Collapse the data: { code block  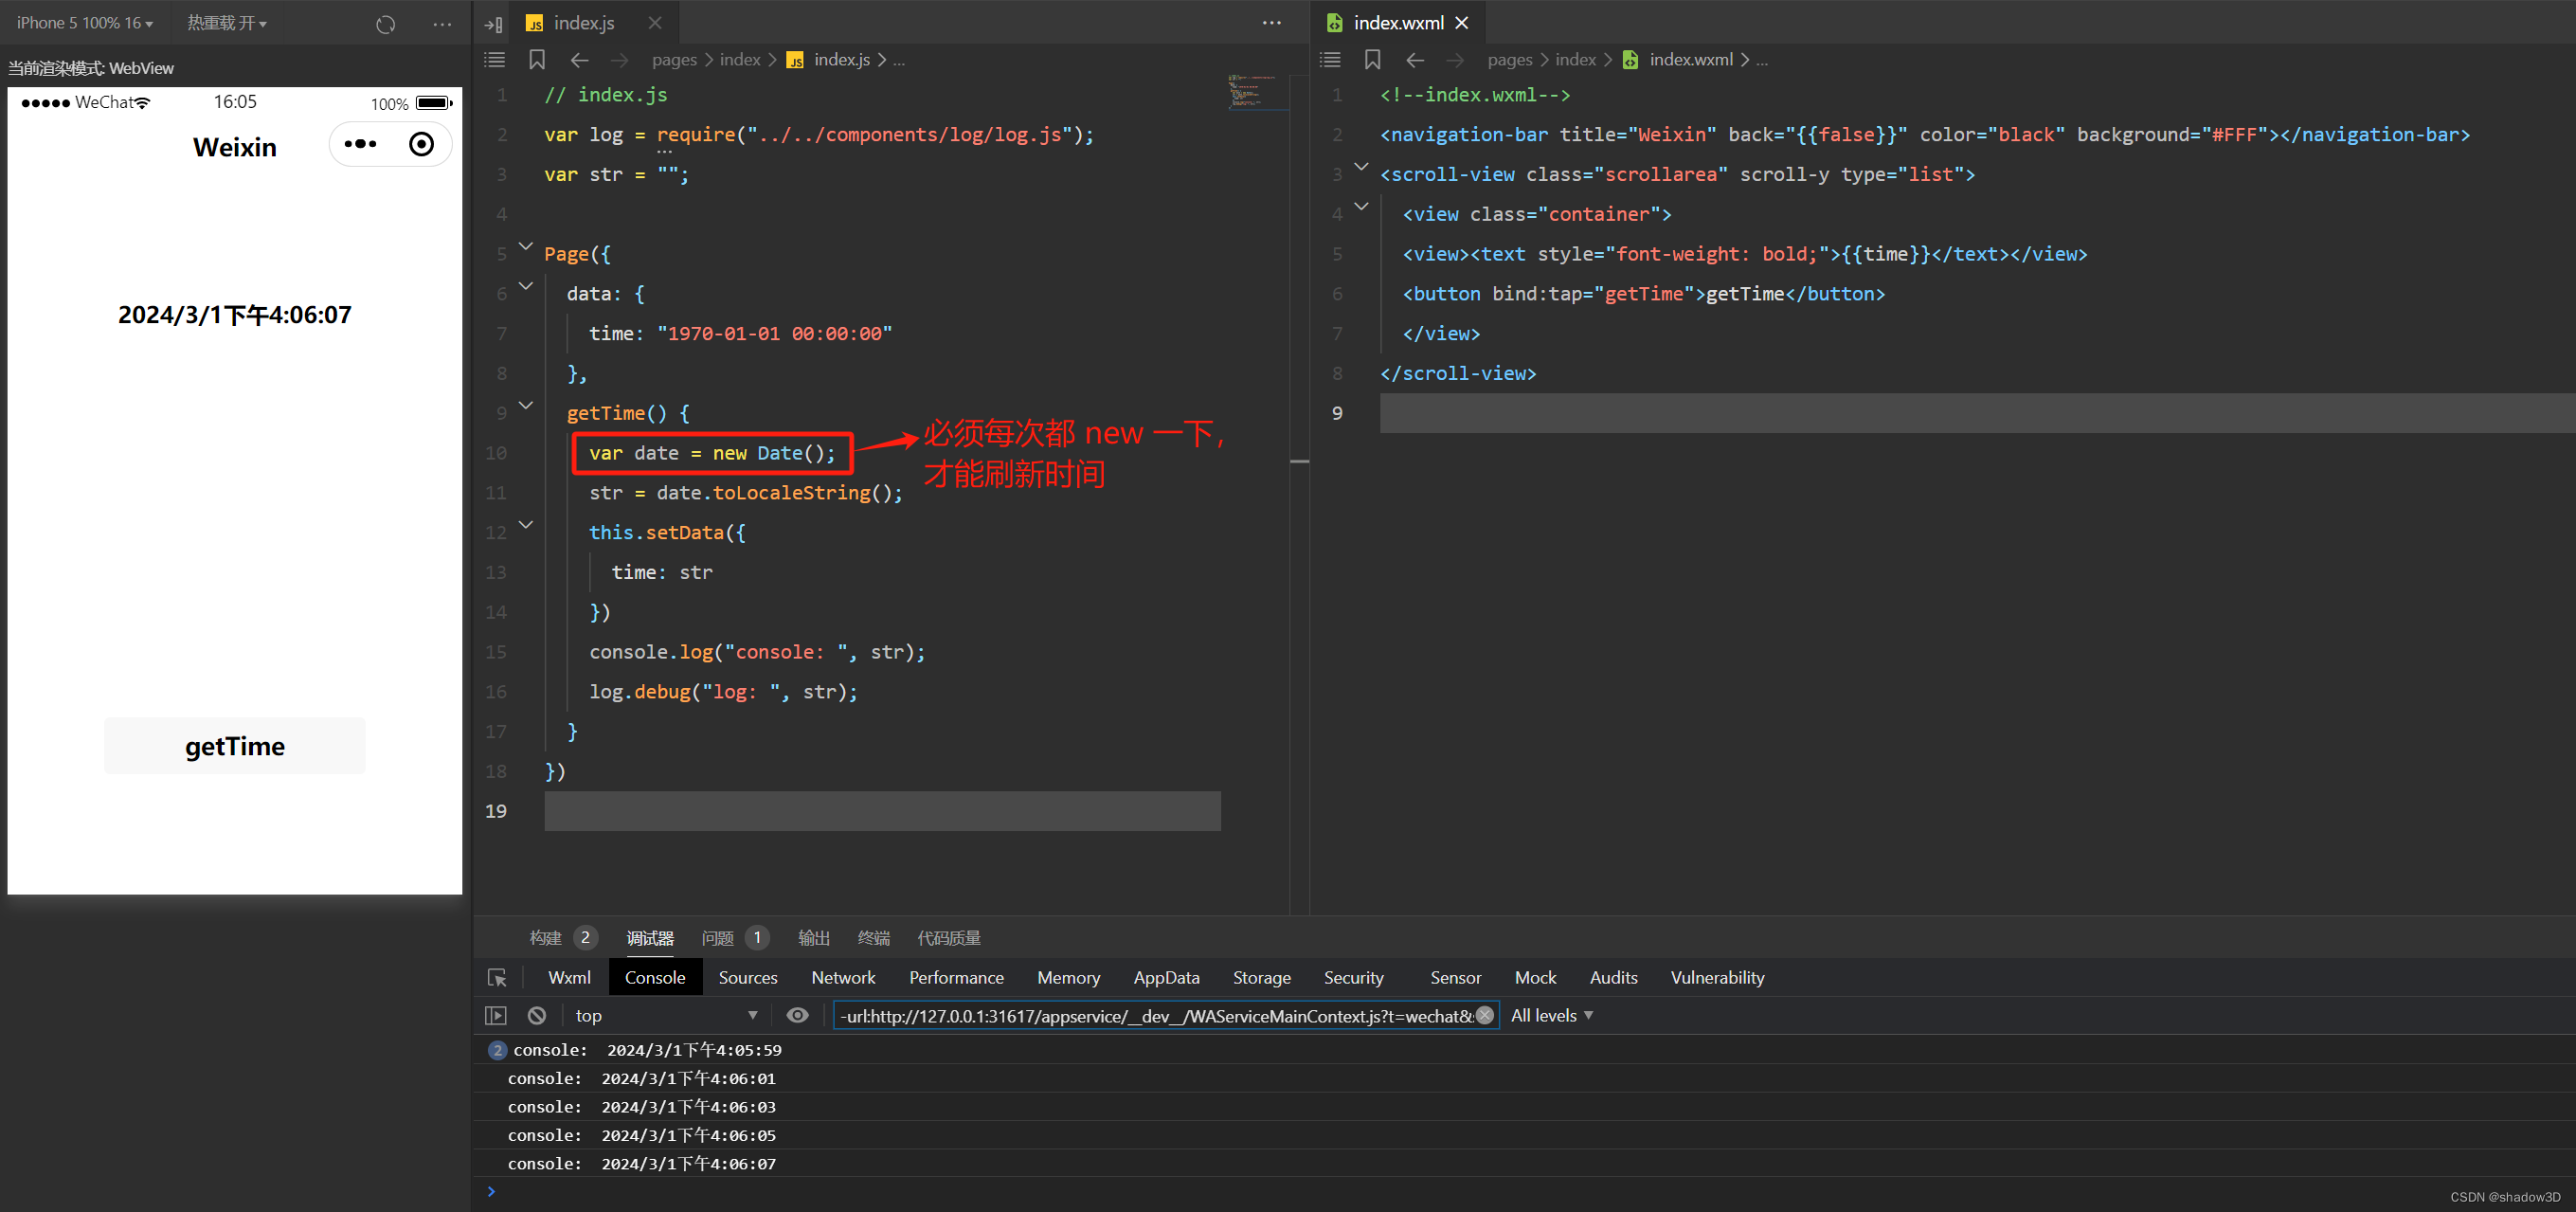(526, 286)
